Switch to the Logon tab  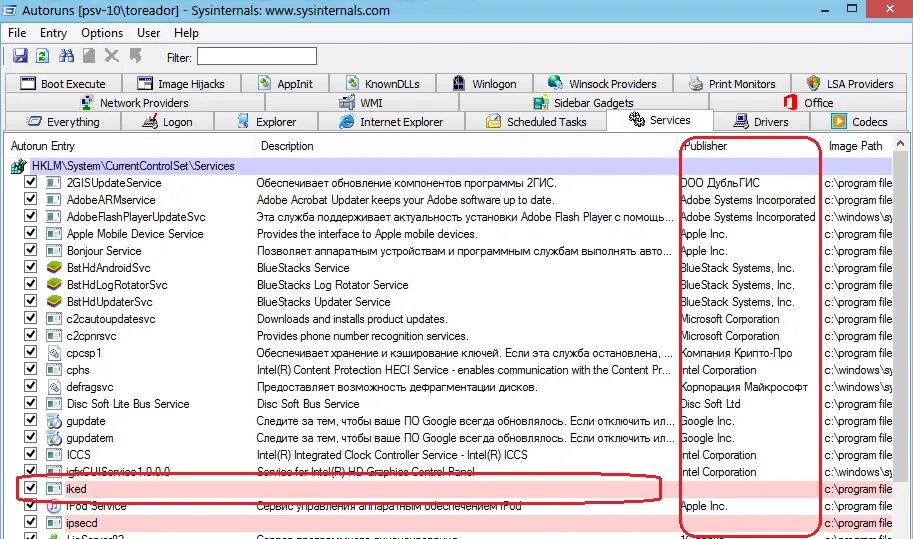tap(168, 122)
